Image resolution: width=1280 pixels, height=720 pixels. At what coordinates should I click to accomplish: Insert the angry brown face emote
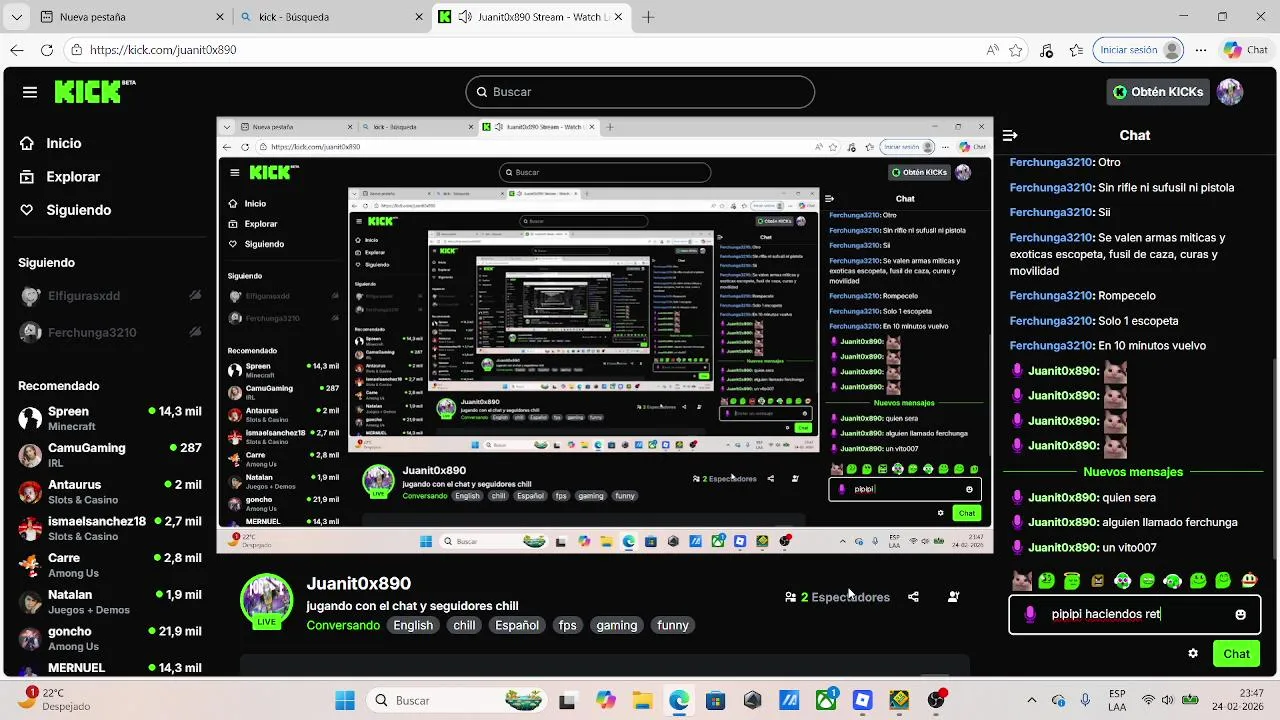(1097, 581)
